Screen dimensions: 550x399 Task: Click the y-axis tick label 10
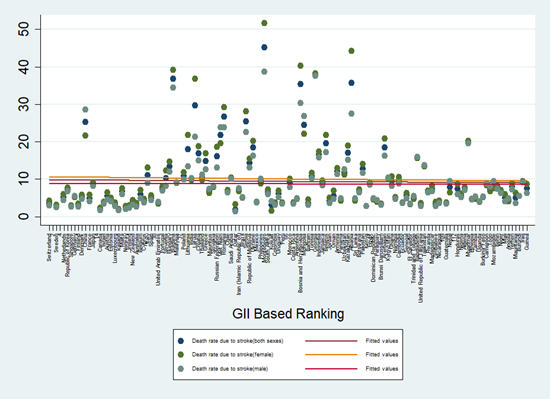[24, 179]
